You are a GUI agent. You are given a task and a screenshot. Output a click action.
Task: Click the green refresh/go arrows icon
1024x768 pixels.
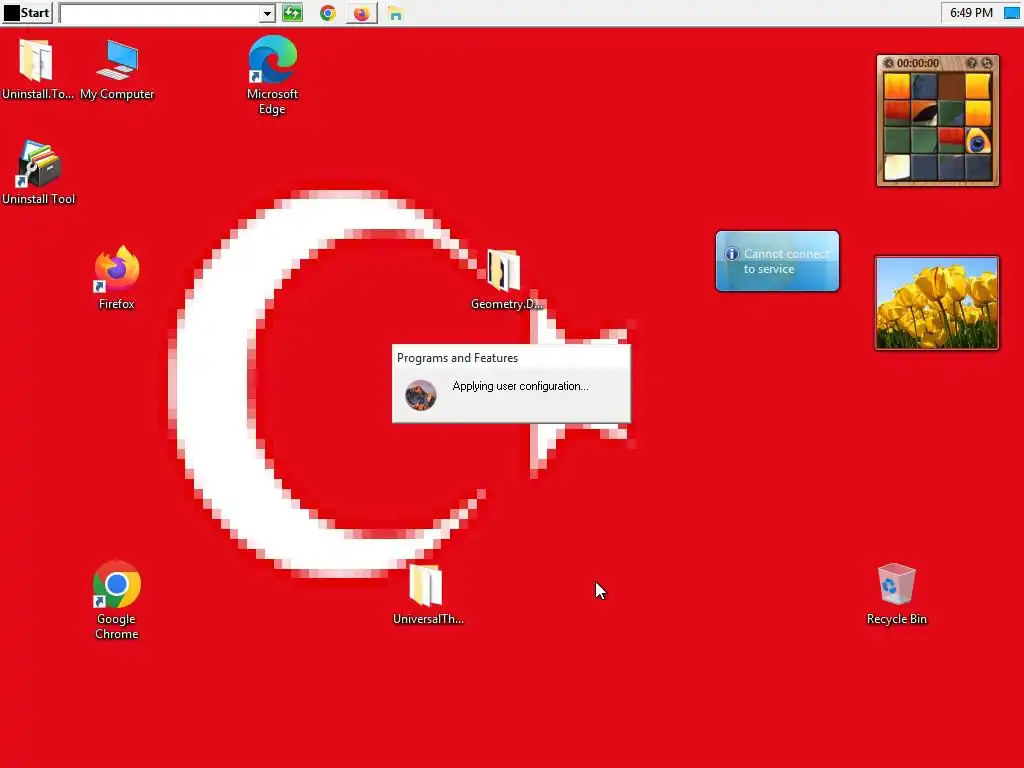pos(293,13)
